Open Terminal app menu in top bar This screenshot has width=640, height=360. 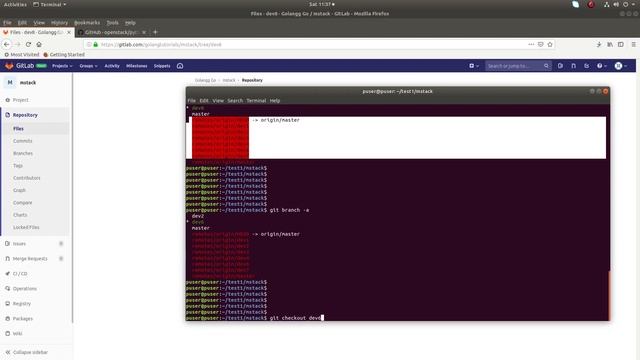(x=49, y=4)
